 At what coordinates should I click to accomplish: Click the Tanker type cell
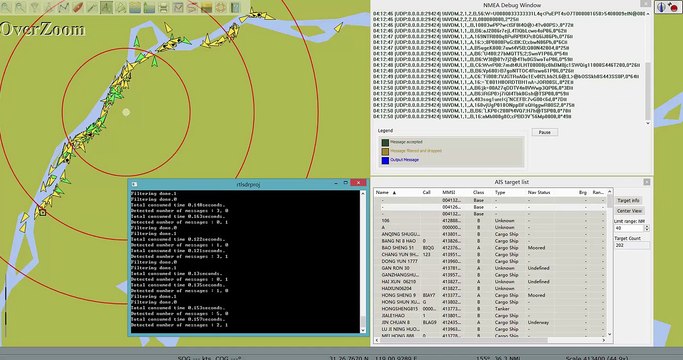pos(502,309)
